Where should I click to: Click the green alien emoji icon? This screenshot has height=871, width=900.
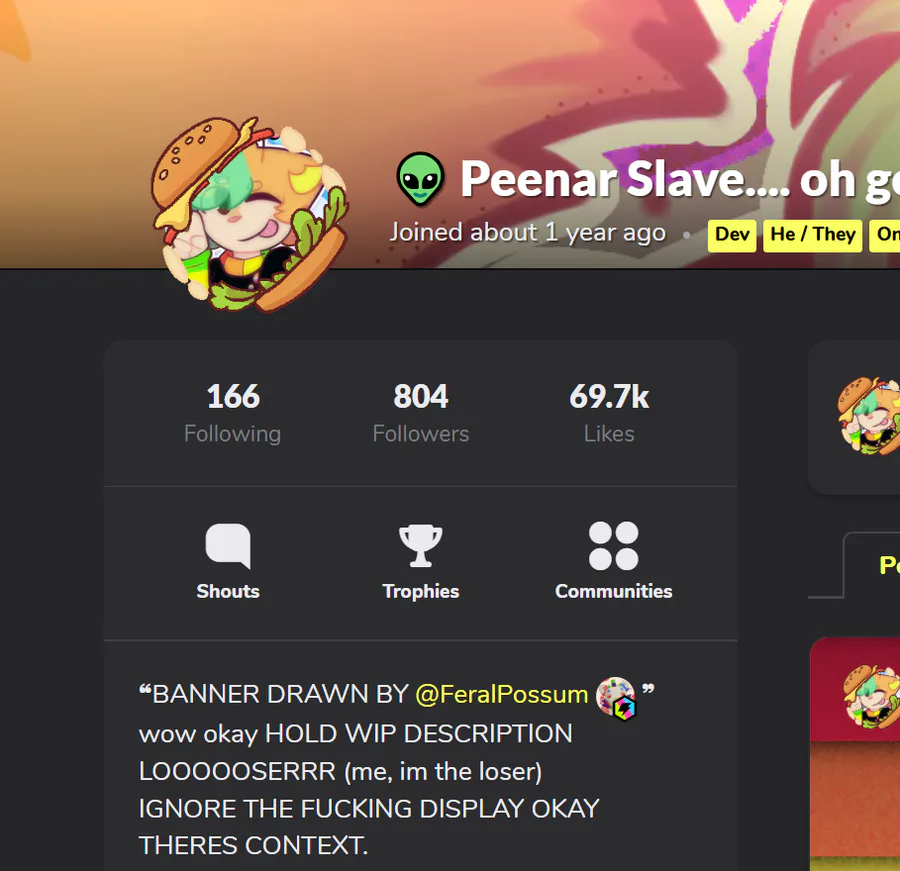tap(420, 179)
